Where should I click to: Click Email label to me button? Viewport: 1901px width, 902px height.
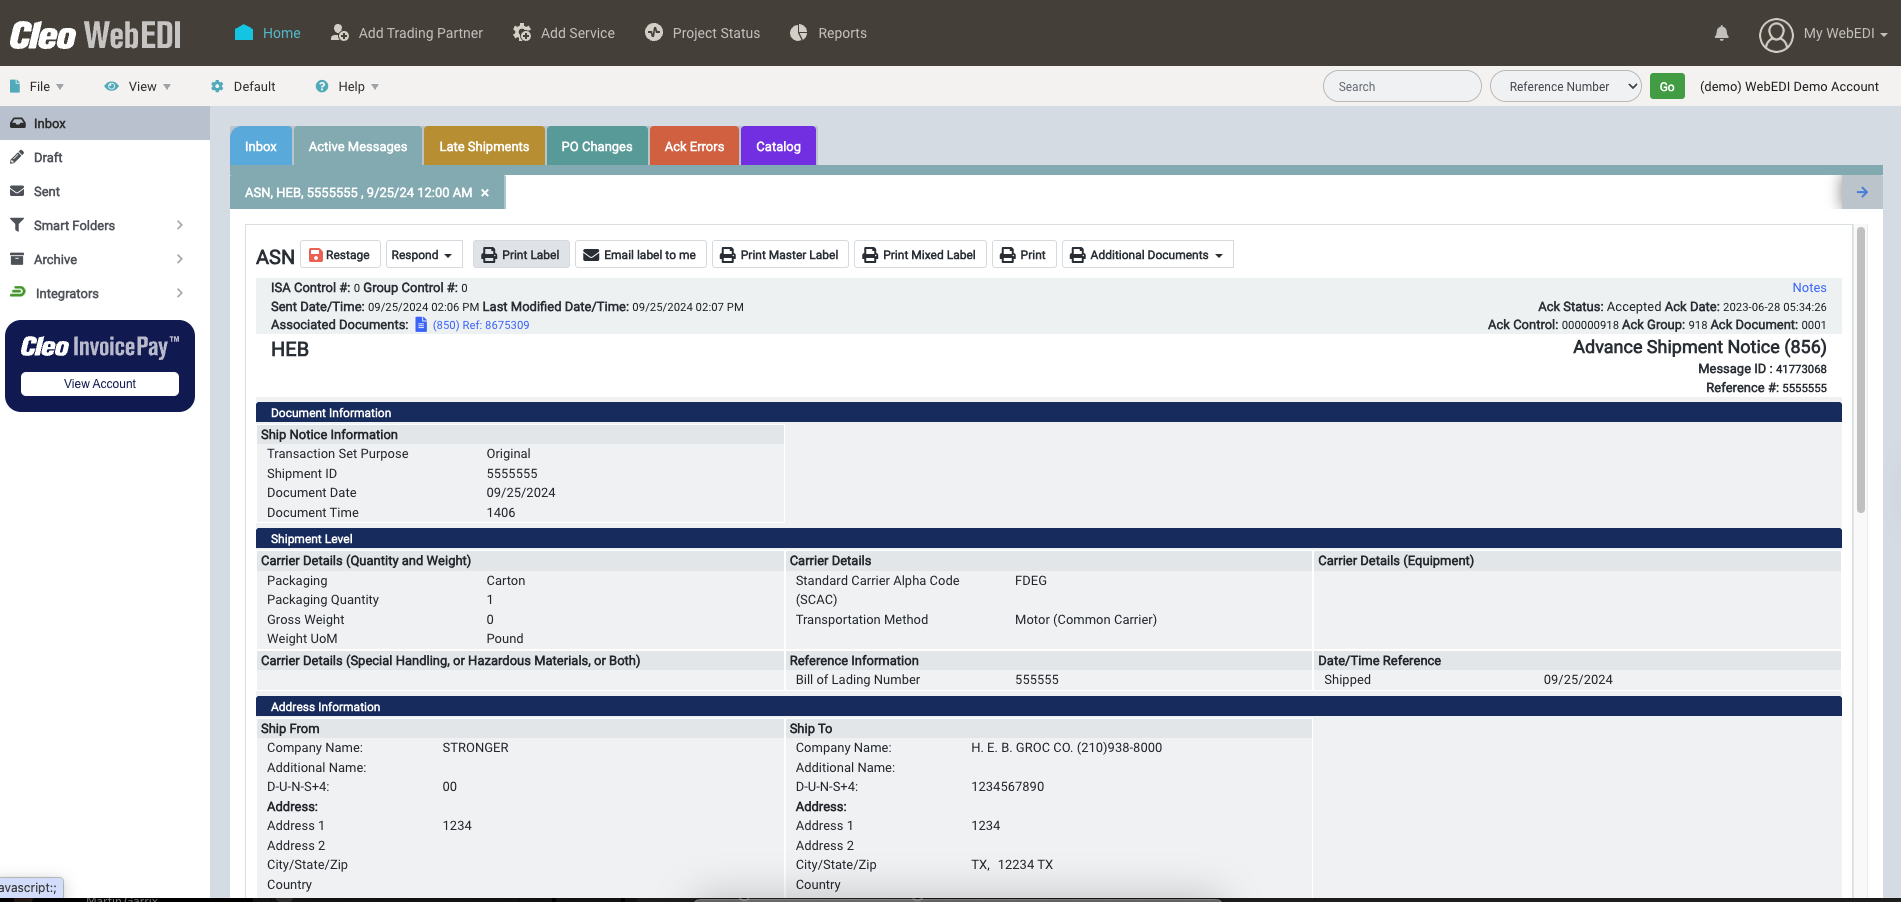(641, 255)
